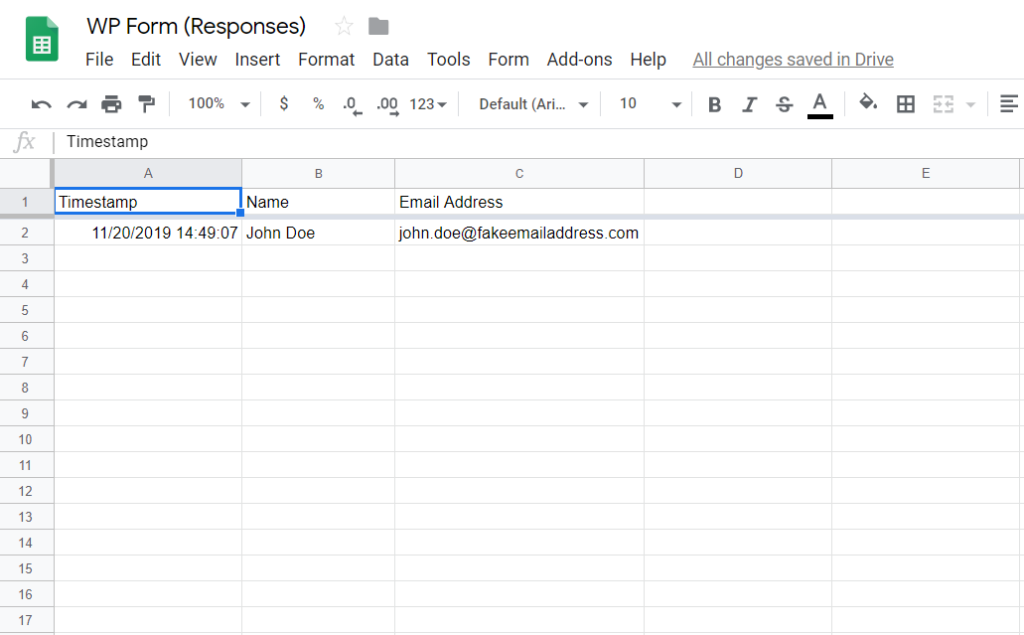Open the fill color picker
This screenshot has width=1024, height=635.
868,103
